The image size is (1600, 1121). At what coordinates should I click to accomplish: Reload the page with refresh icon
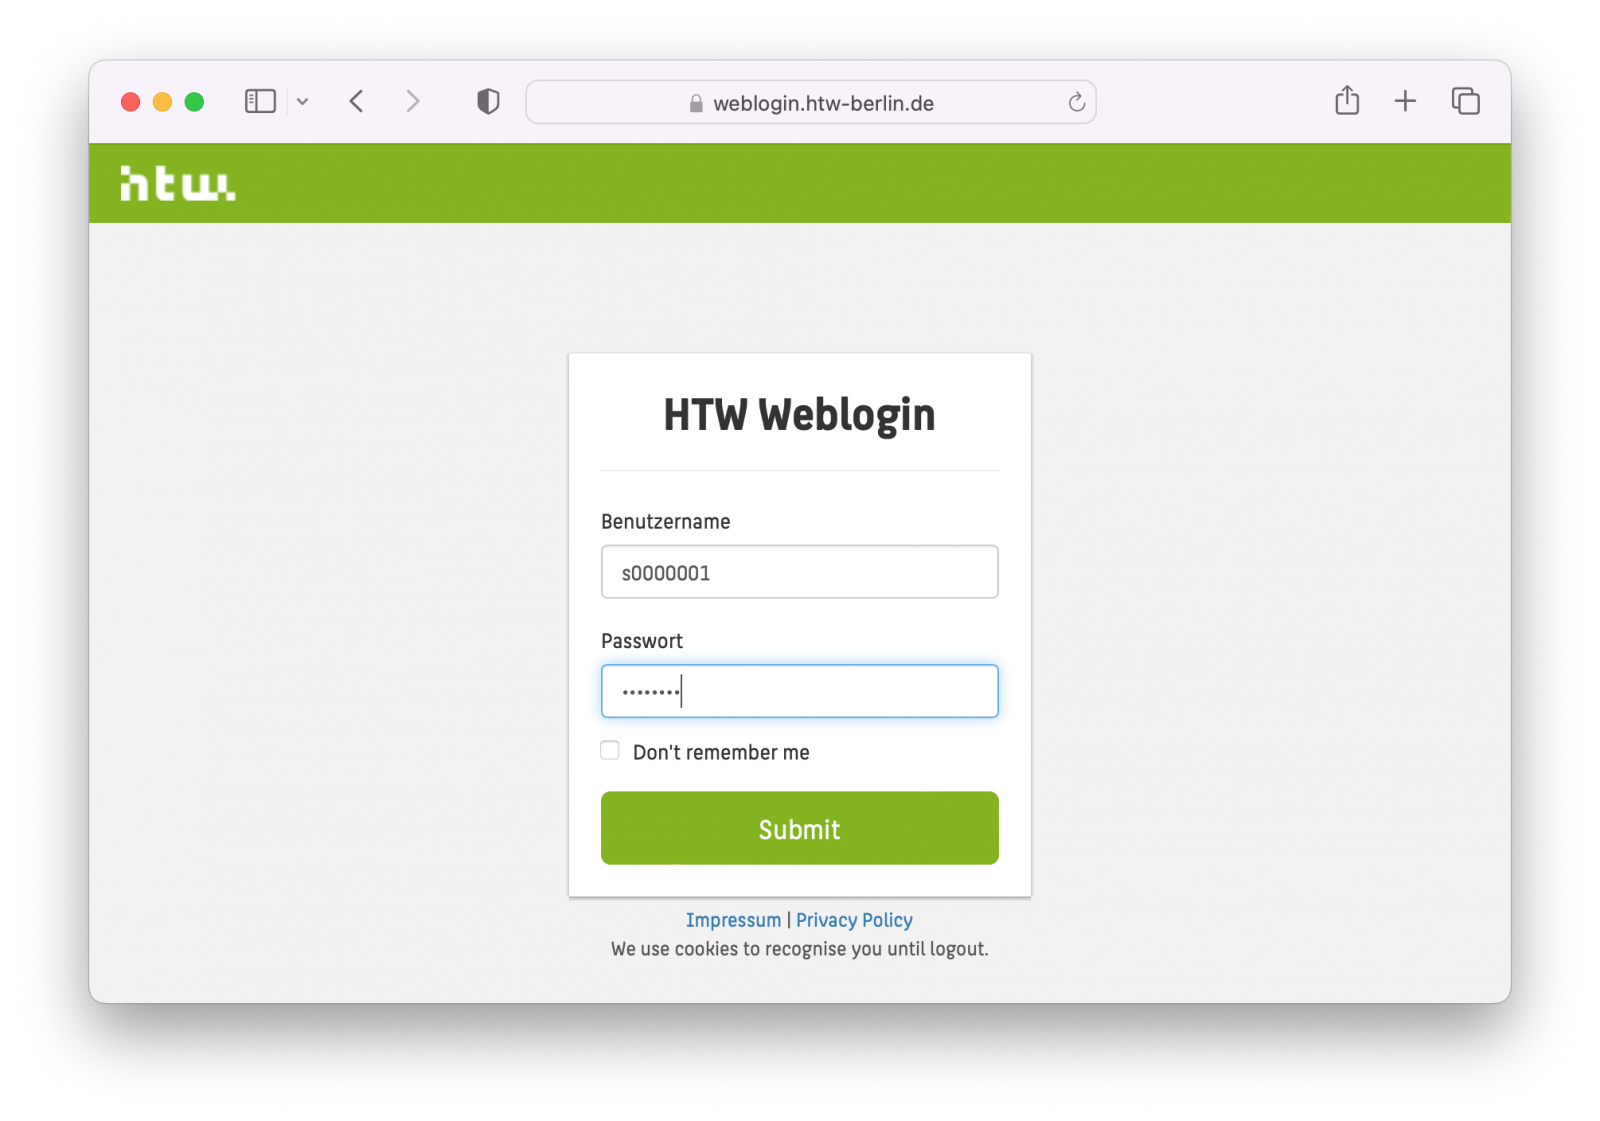click(x=1076, y=102)
